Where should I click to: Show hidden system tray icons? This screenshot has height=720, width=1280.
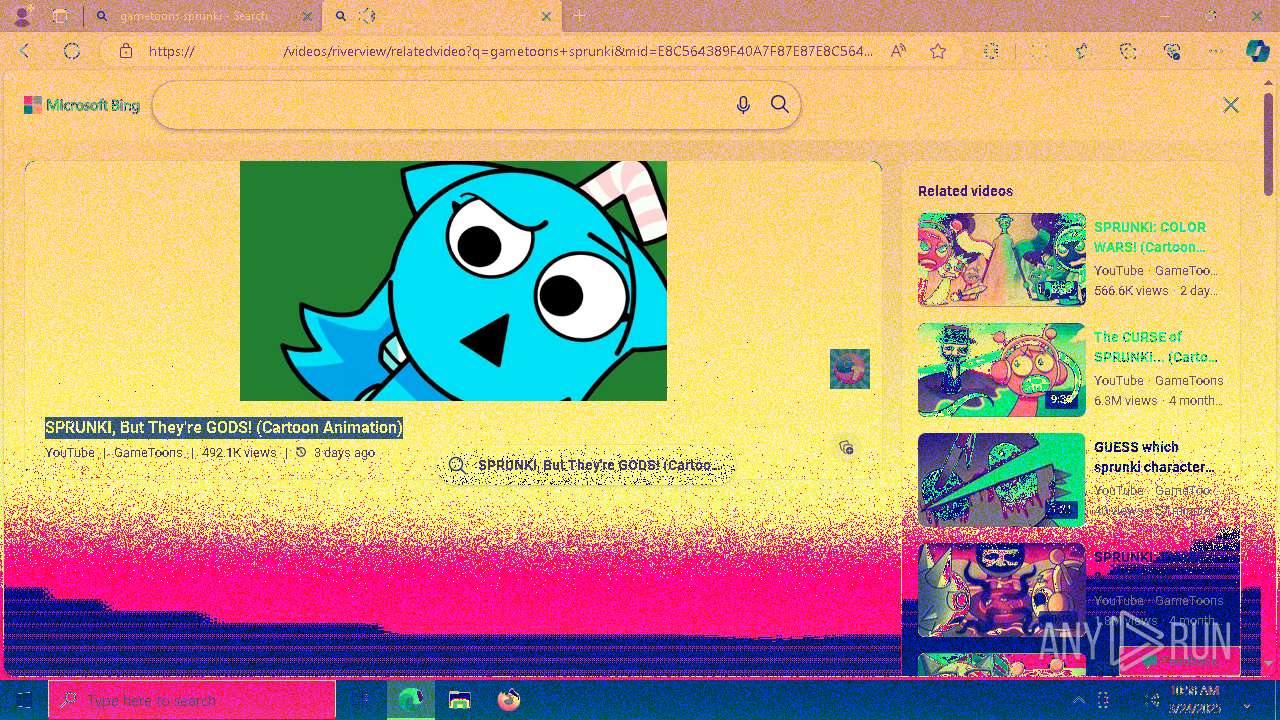click(x=1078, y=700)
